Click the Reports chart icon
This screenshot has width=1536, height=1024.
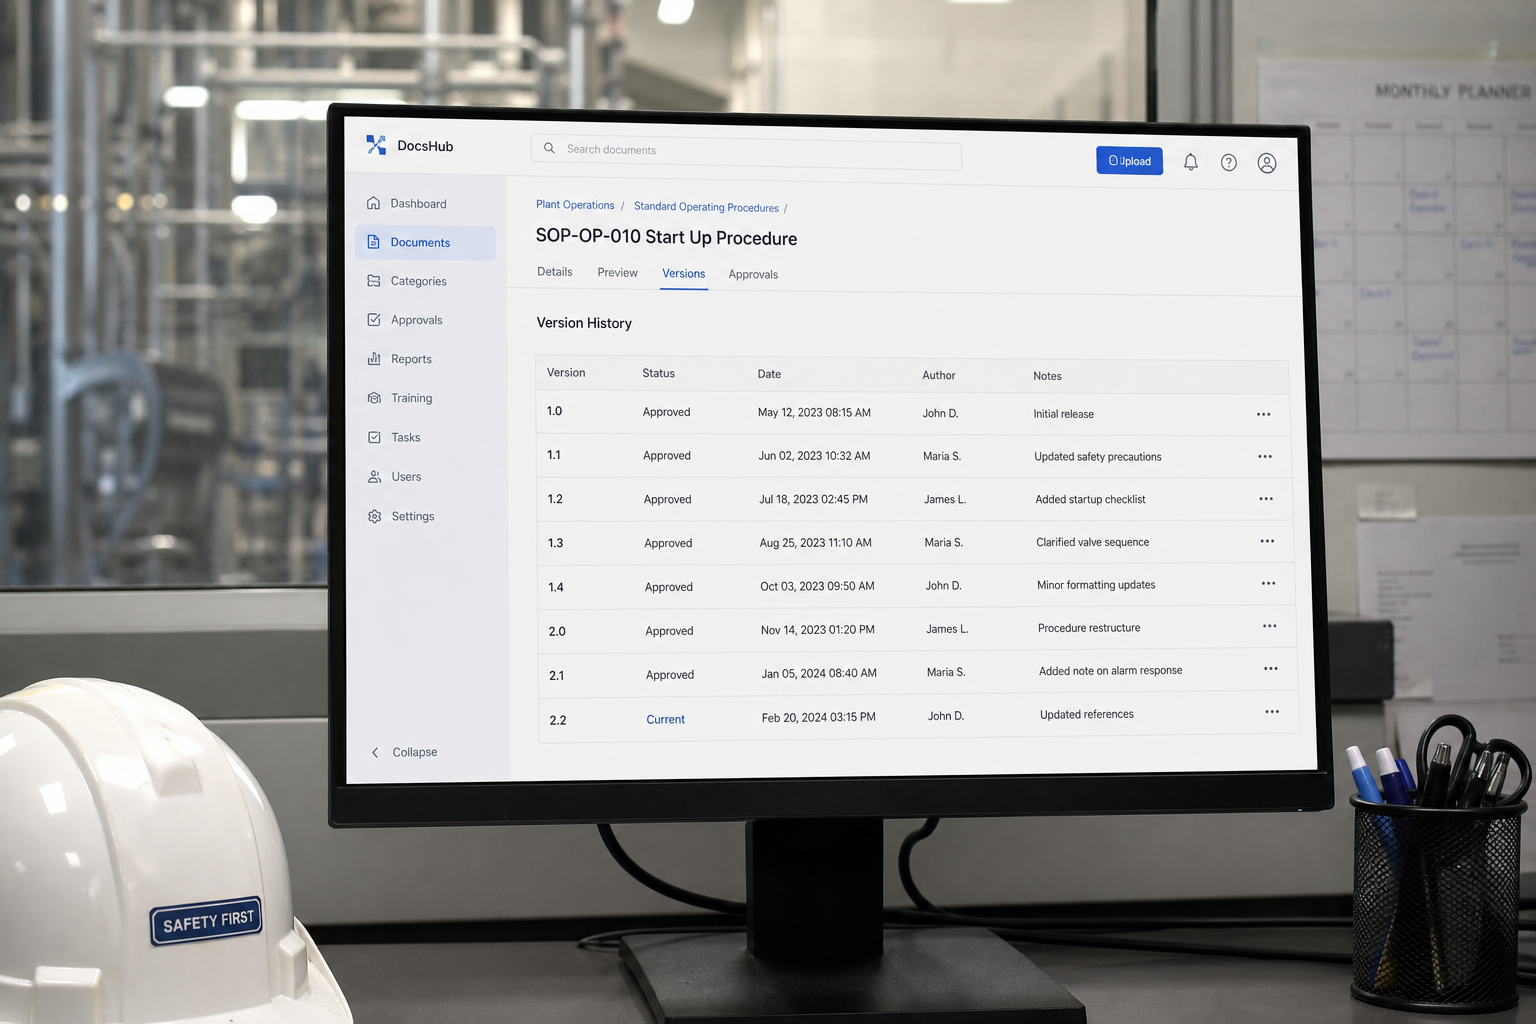click(x=374, y=359)
